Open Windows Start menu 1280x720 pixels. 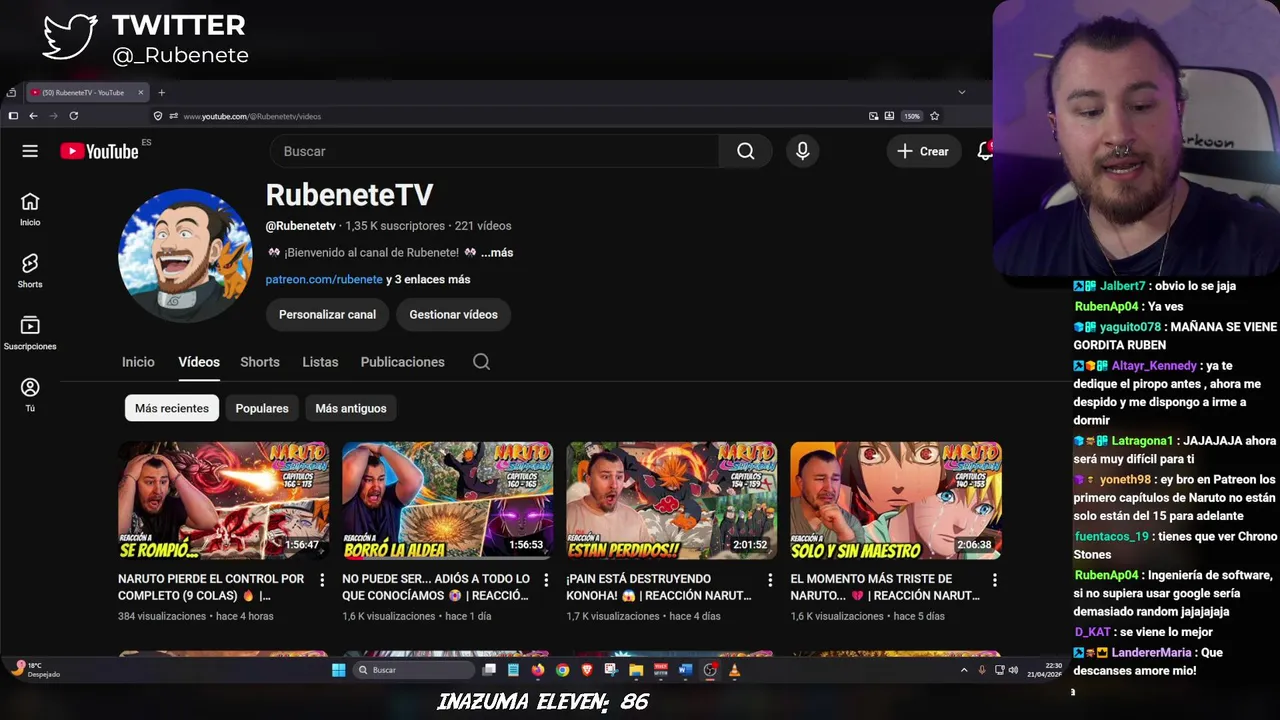tap(338, 670)
